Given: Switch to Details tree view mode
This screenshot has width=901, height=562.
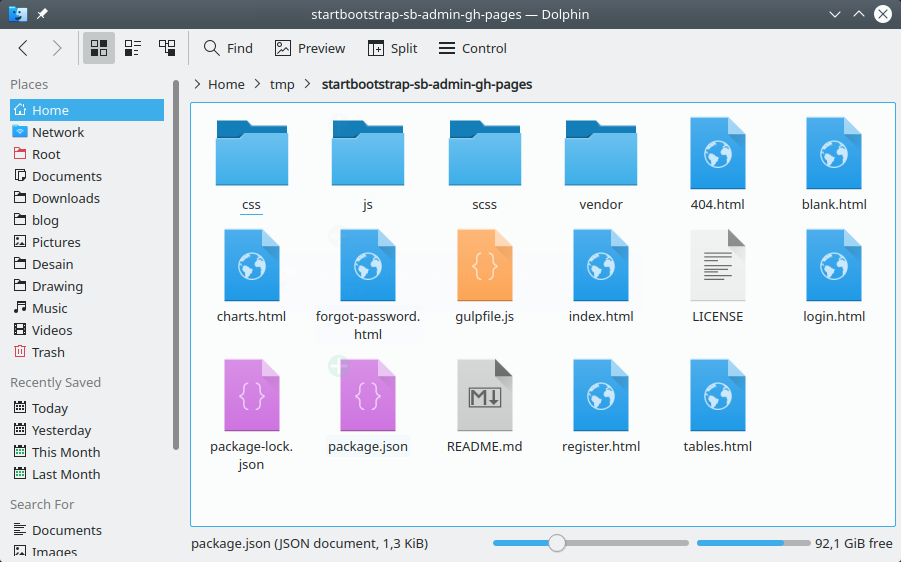Looking at the screenshot, I should [167, 48].
